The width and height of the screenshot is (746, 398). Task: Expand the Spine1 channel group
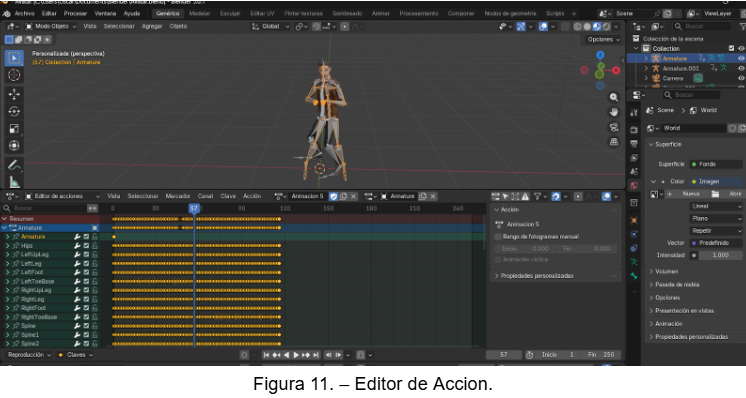pos(8,335)
